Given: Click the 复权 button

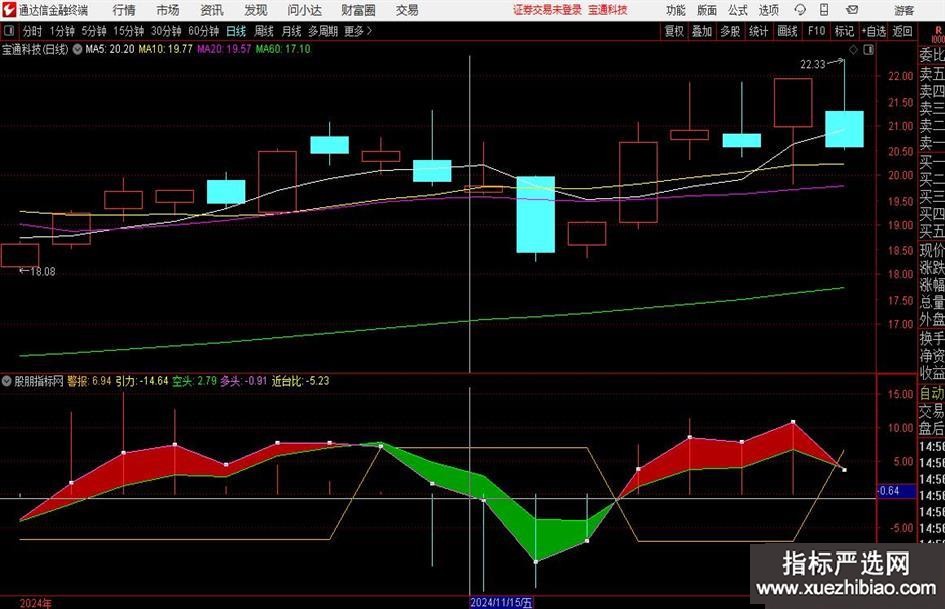Looking at the screenshot, I should click(x=674, y=31).
